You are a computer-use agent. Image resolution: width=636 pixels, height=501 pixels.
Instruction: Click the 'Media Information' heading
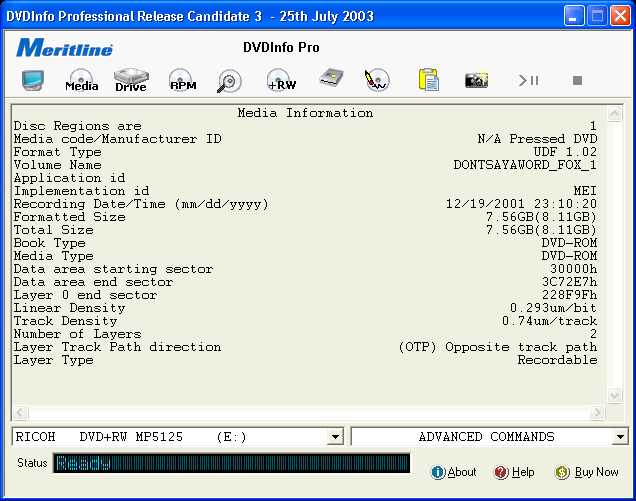305,113
